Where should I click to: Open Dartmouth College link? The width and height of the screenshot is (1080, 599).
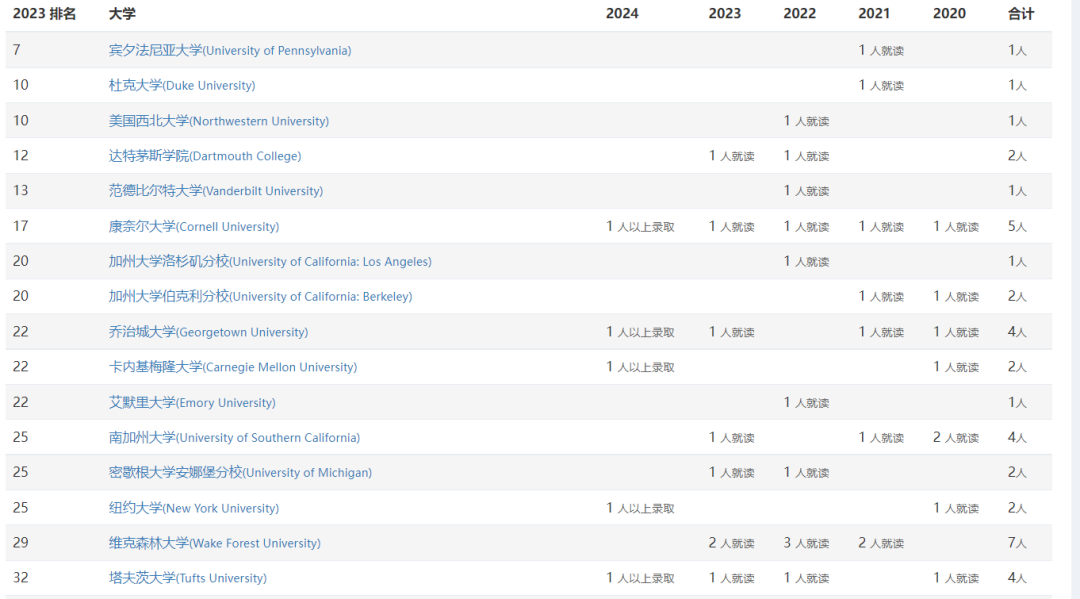205,156
